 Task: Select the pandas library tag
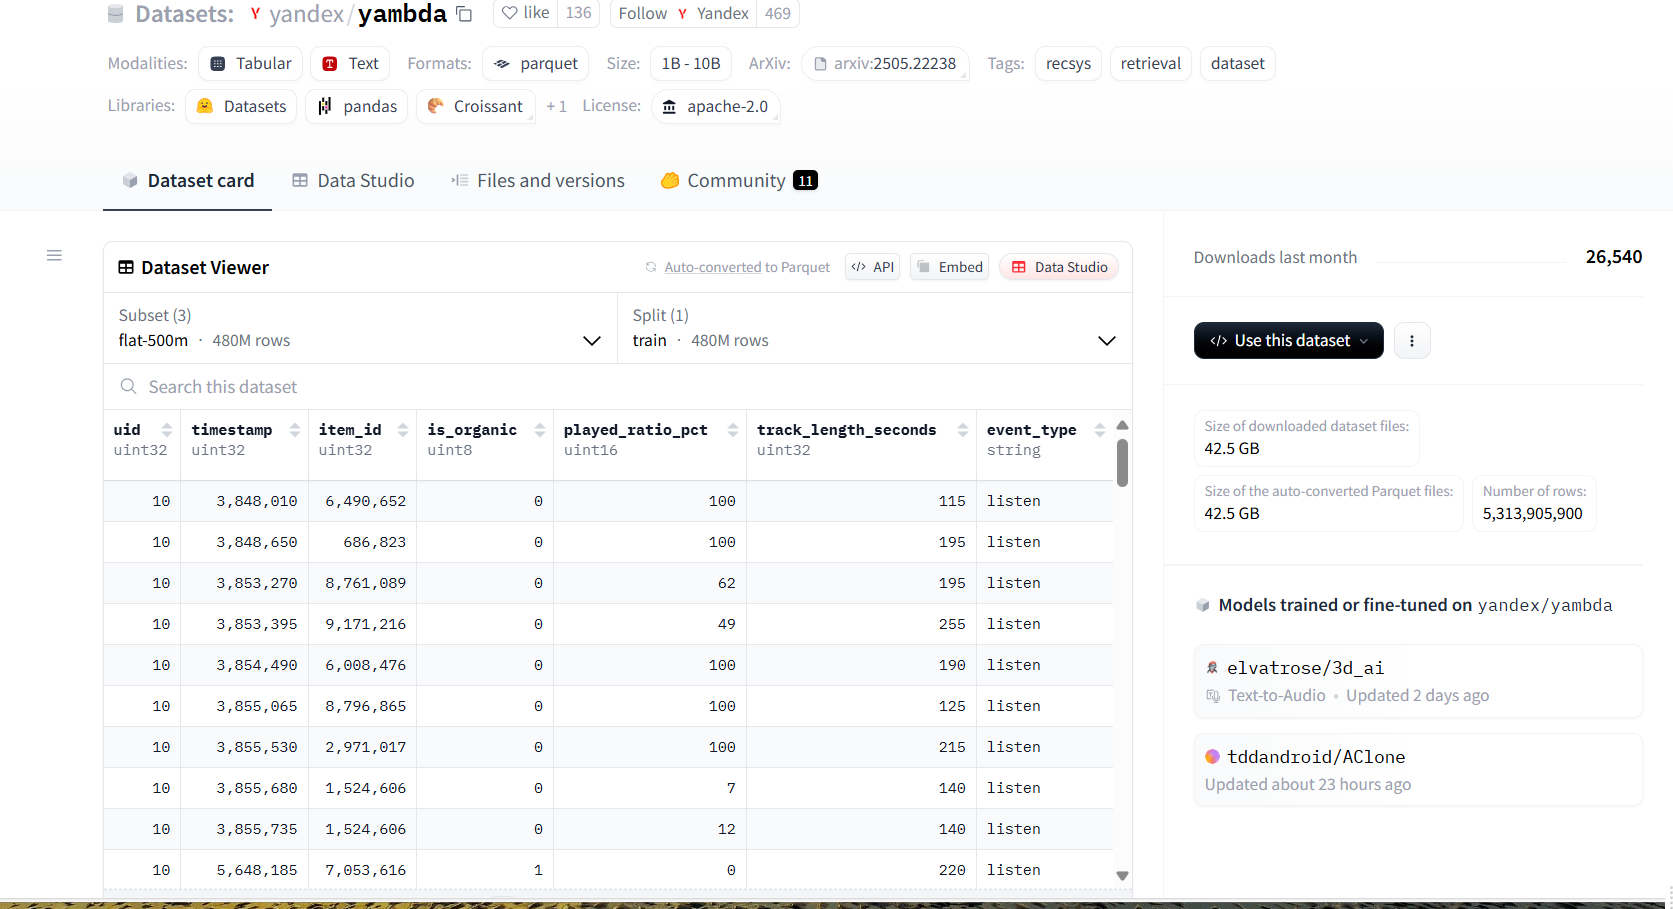click(x=357, y=106)
